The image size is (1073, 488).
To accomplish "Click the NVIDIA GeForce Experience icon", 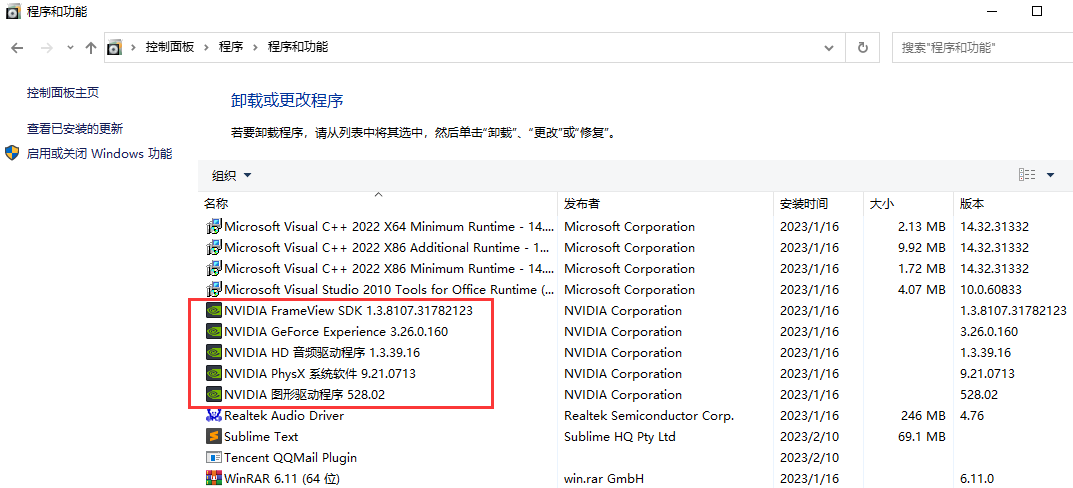I will point(214,332).
